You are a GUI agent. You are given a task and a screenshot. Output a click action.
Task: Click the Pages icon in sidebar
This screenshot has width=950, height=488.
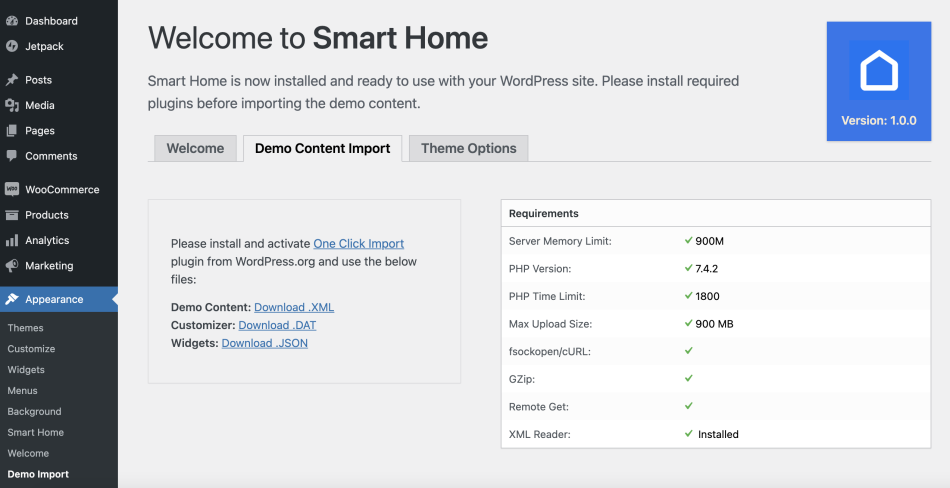(x=12, y=131)
